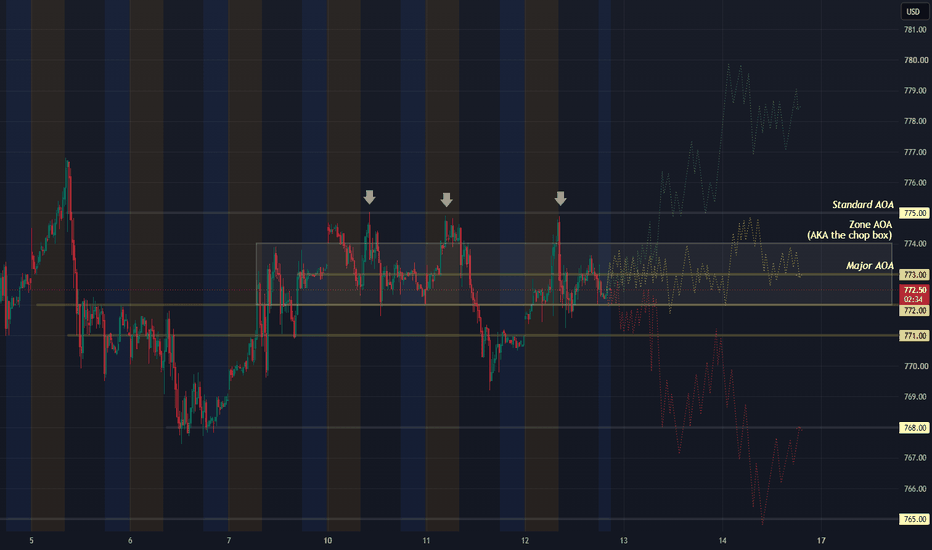Select the Major AOA label
This screenshot has height=550, width=932.
(870, 266)
